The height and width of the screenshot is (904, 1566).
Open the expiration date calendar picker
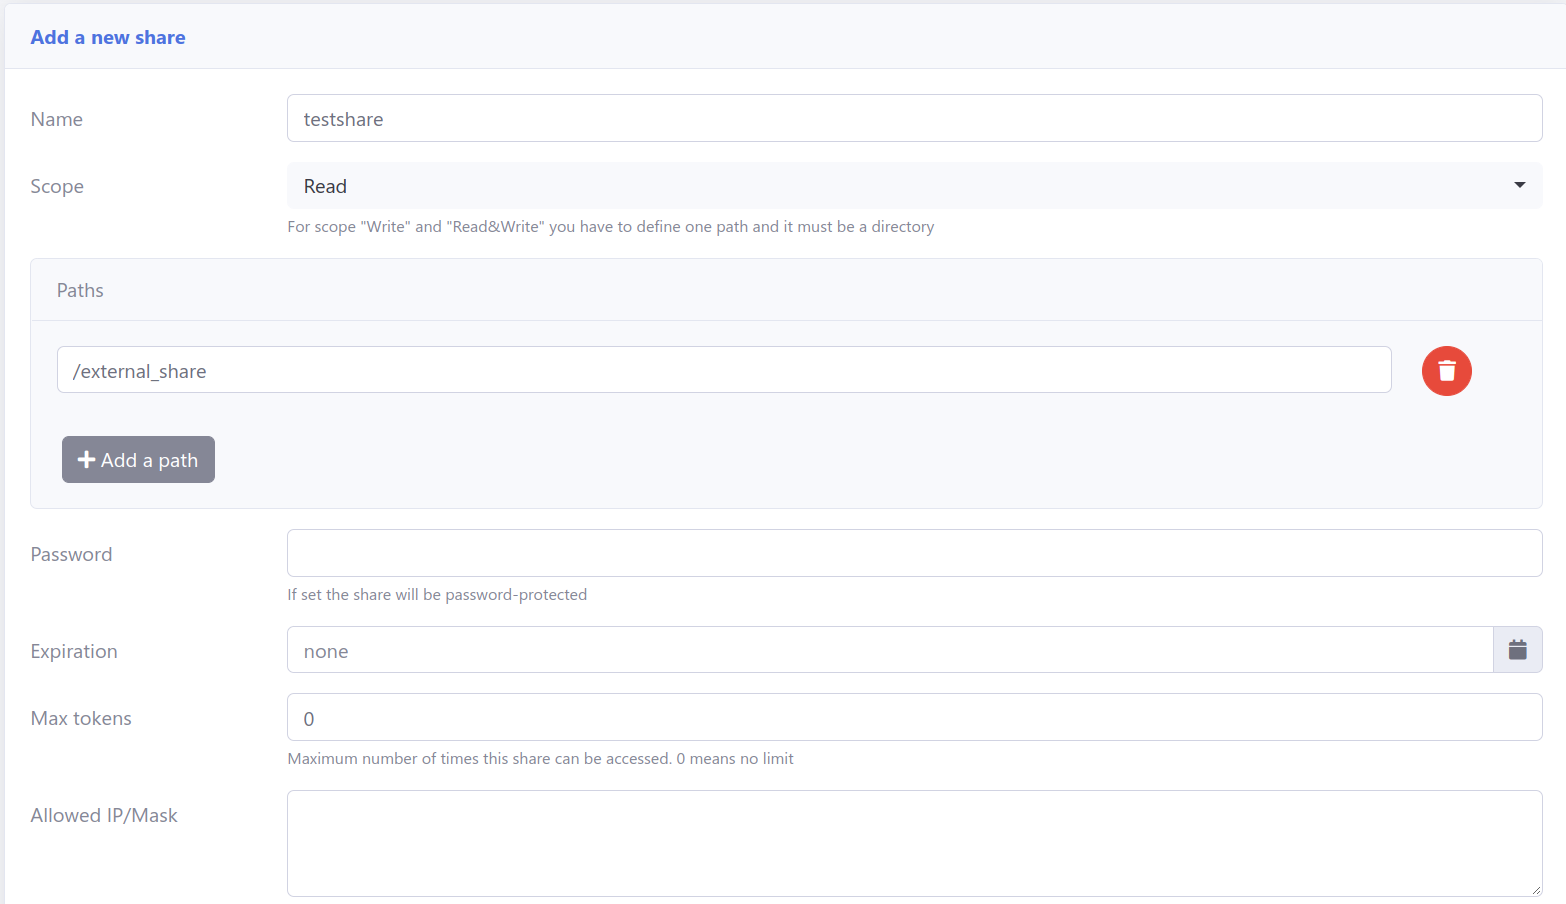click(1517, 650)
